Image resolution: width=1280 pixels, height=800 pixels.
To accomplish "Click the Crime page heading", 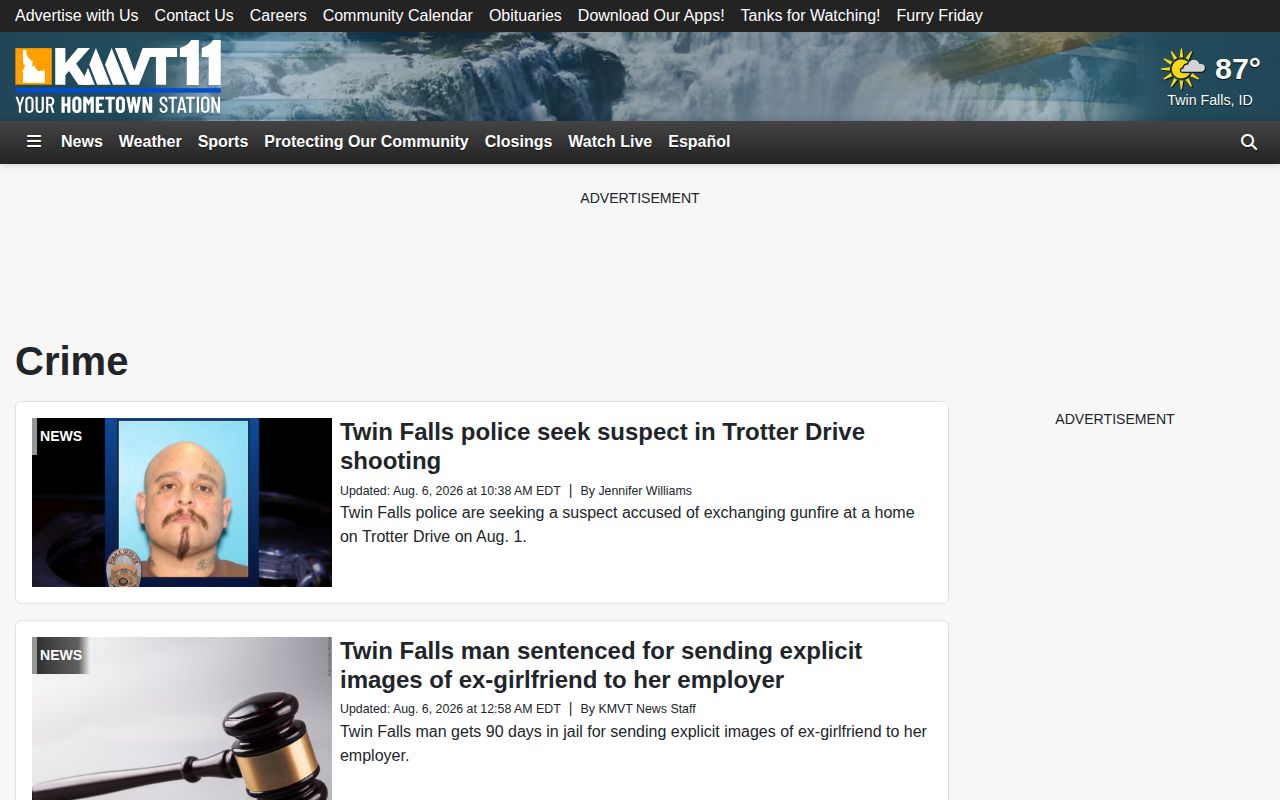I will pyautogui.click(x=72, y=361).
